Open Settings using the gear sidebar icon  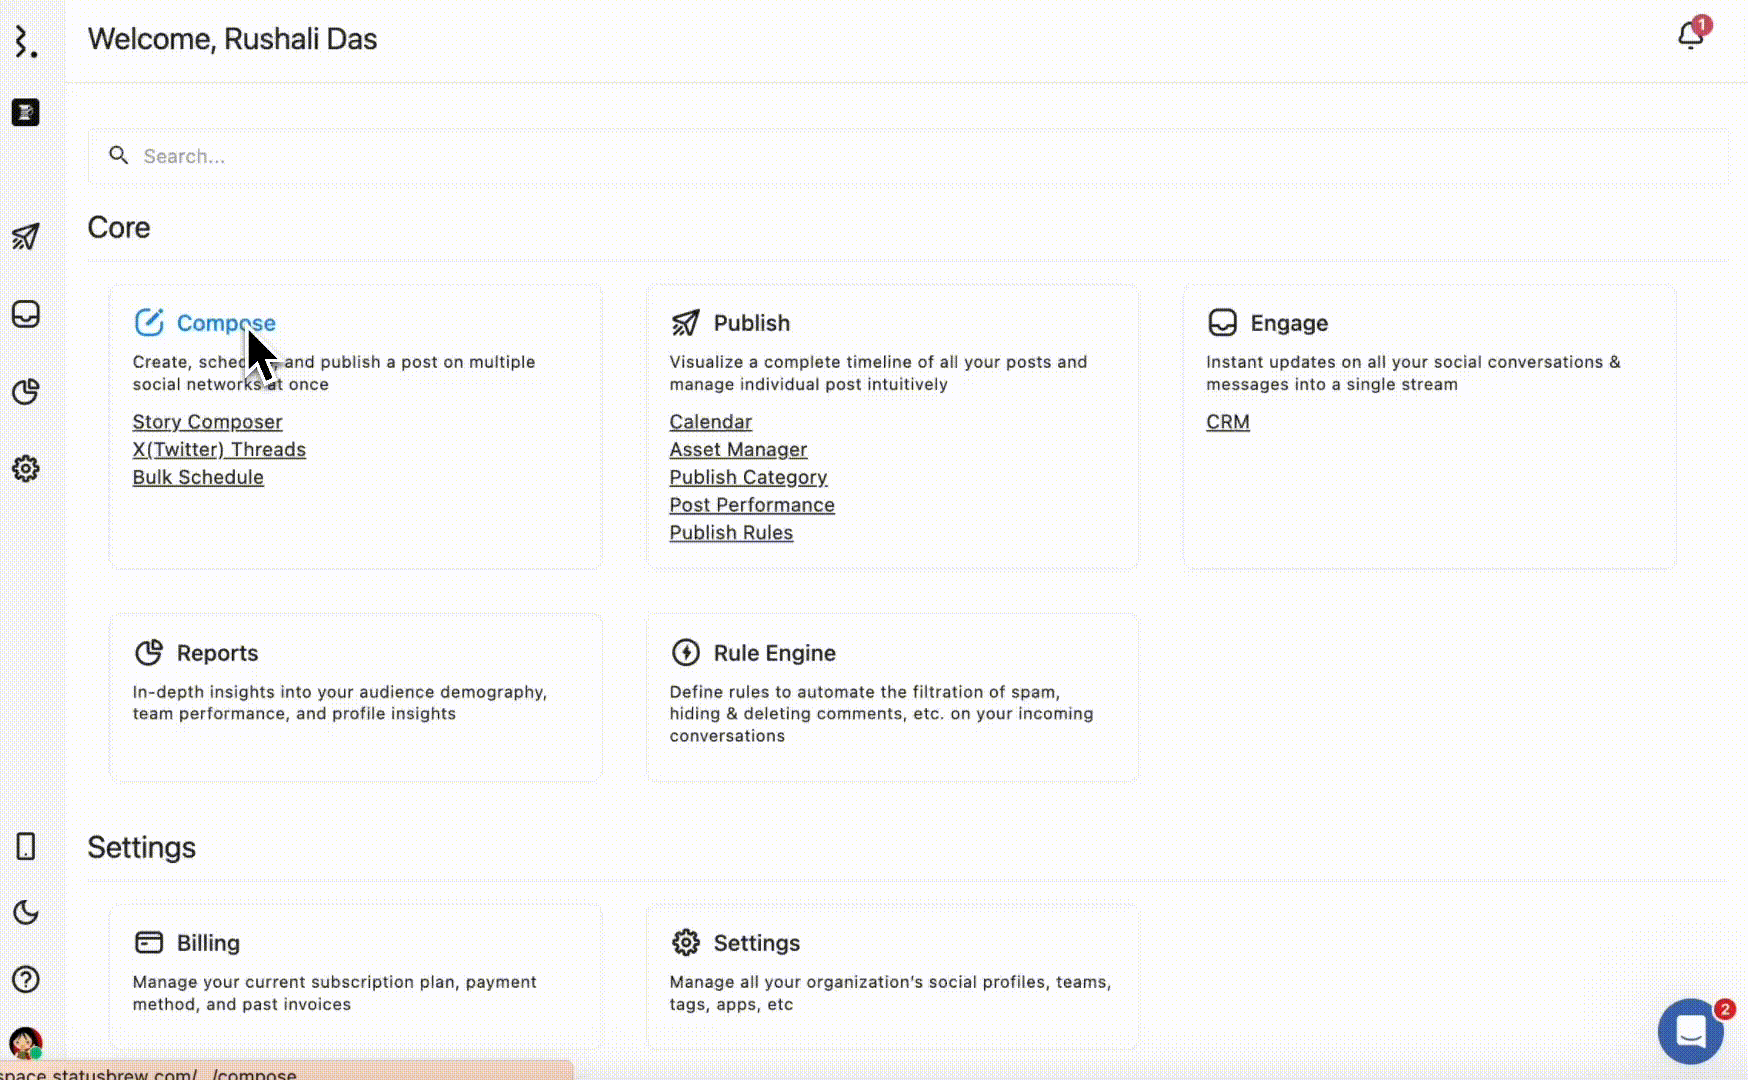pyautogui.click(x=25, y=468)
